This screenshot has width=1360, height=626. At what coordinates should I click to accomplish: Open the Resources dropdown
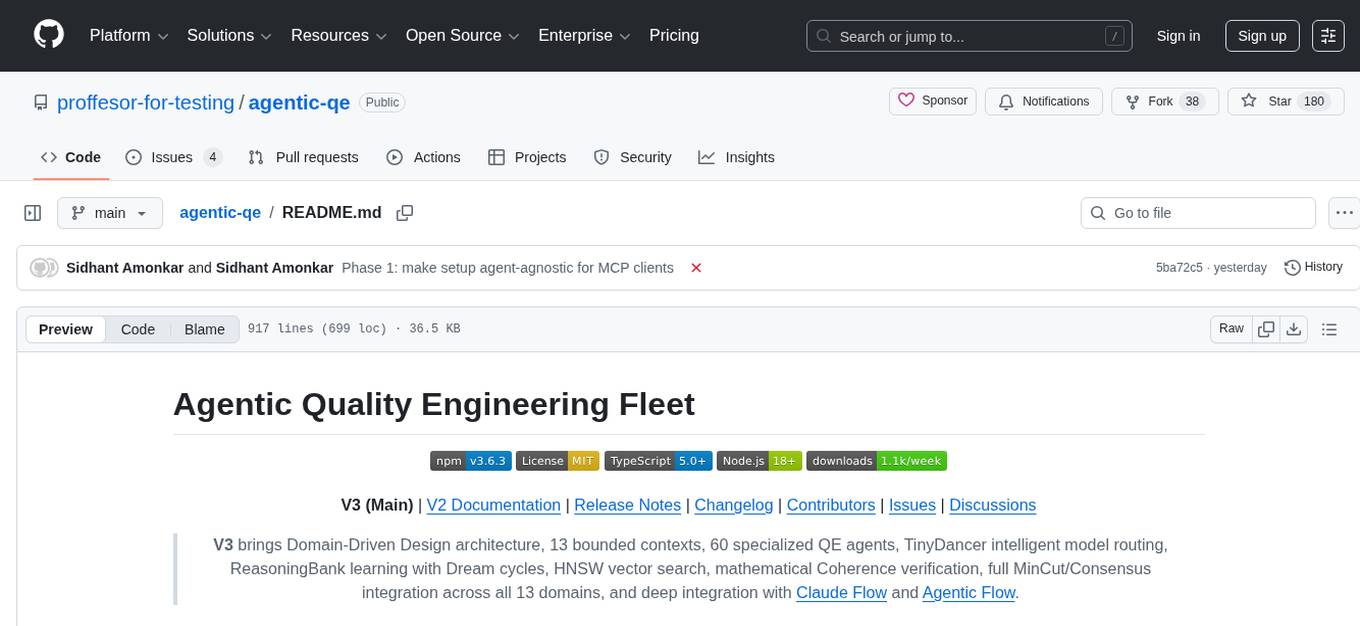[338, 35]
